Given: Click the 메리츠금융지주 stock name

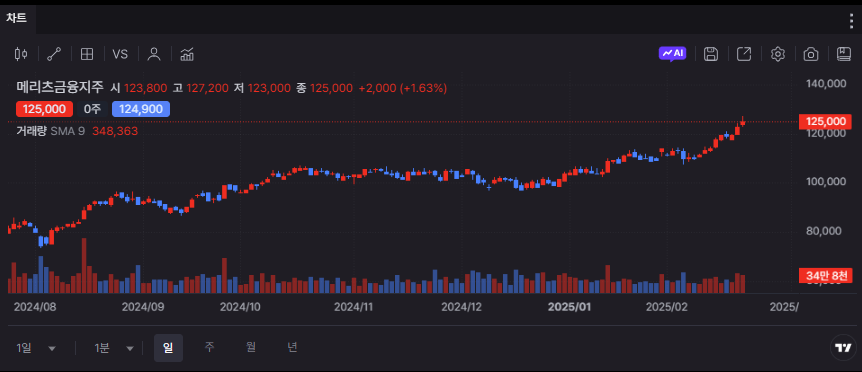Looking at the screenshot, I should pyautogui.click(x=60, y=87).
